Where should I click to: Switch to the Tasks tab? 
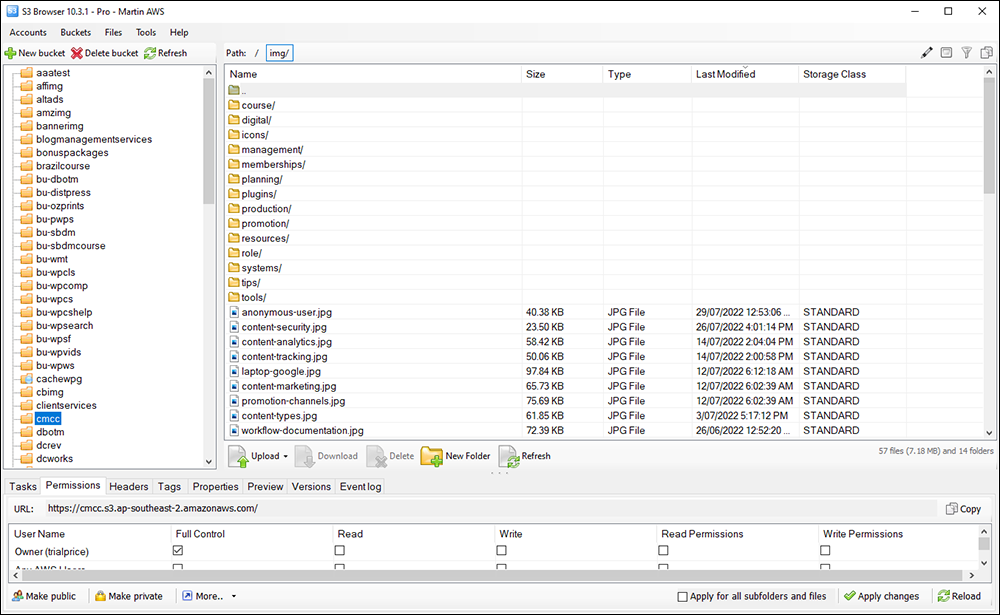coord(23,486)
